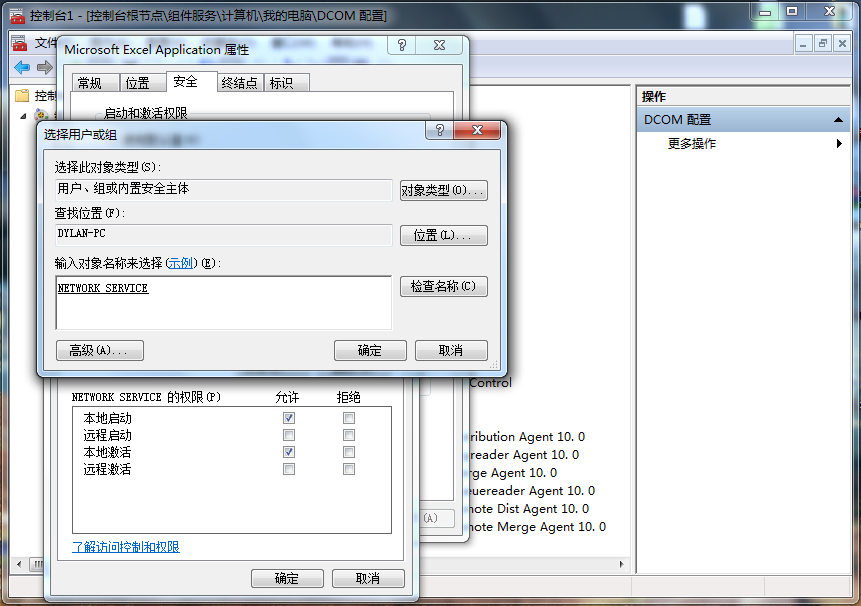Image resolution: width=861 pixels, height=606 pixels.
Task: Confirm with 确定 in 选择用户或组
Action: [x=370, y=351]
